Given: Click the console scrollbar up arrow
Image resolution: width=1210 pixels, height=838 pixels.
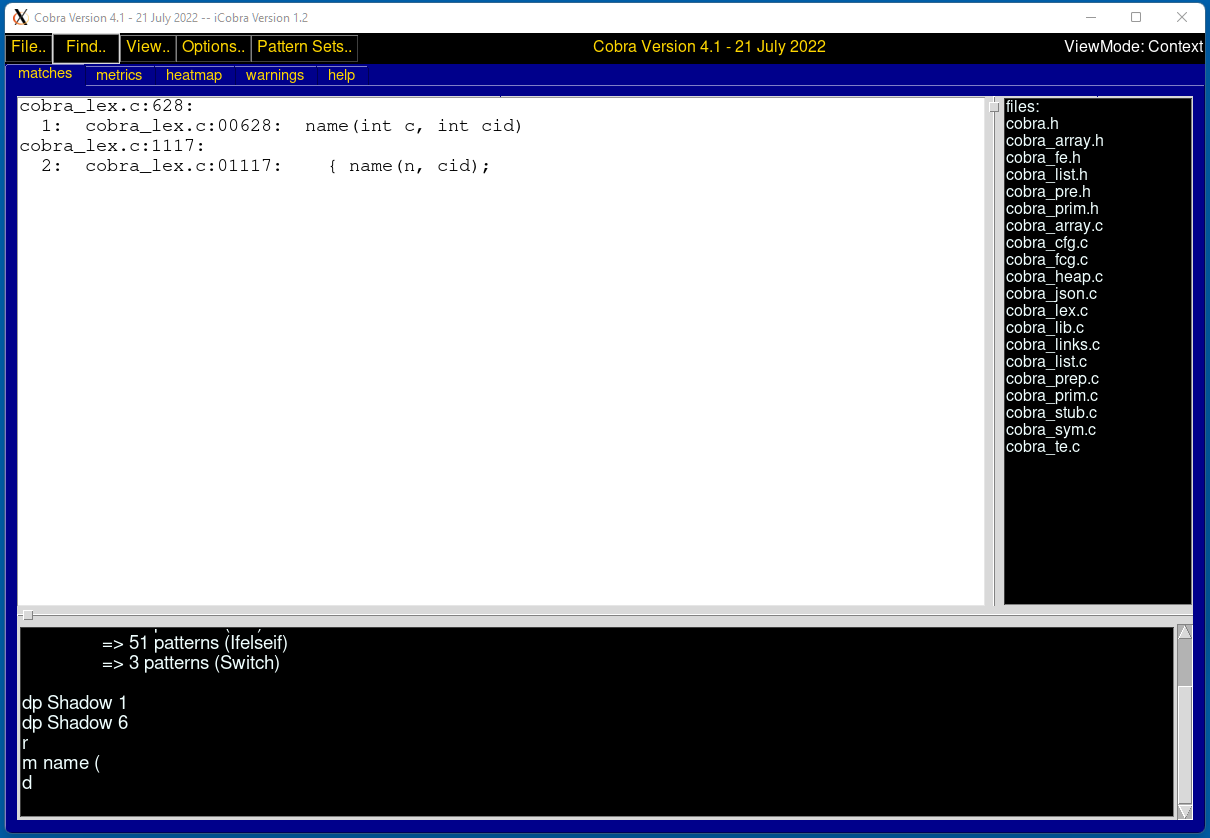Looking at the screenshot, I should (1185, 632).
